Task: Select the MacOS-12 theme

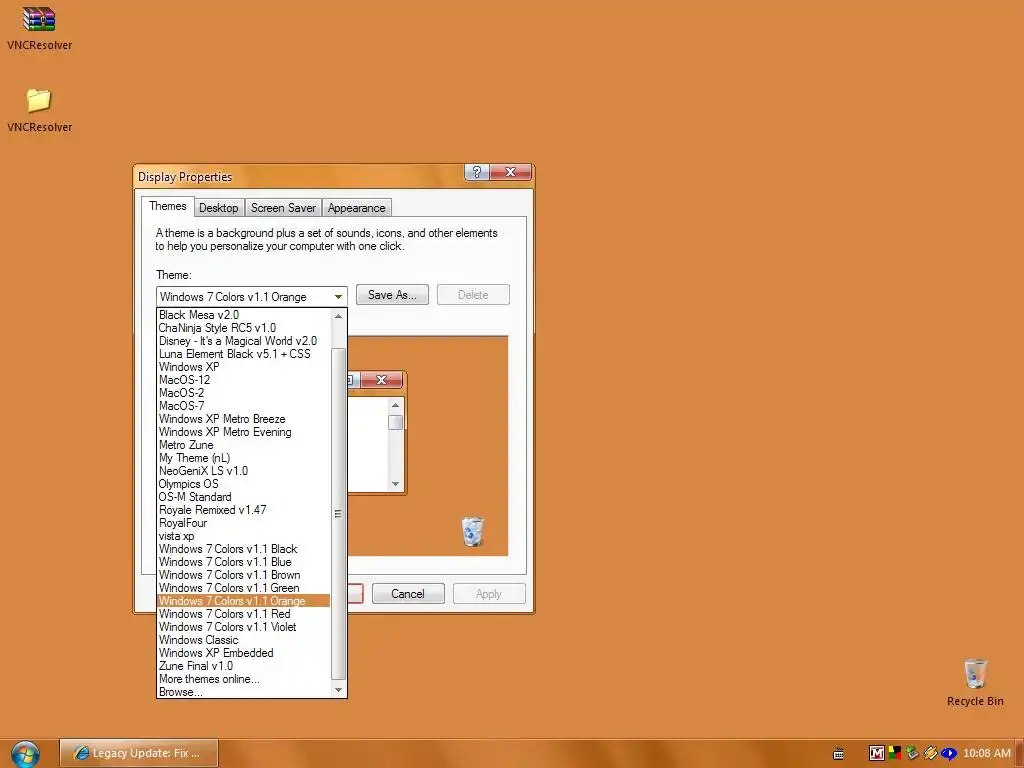Action: (244, 380)
